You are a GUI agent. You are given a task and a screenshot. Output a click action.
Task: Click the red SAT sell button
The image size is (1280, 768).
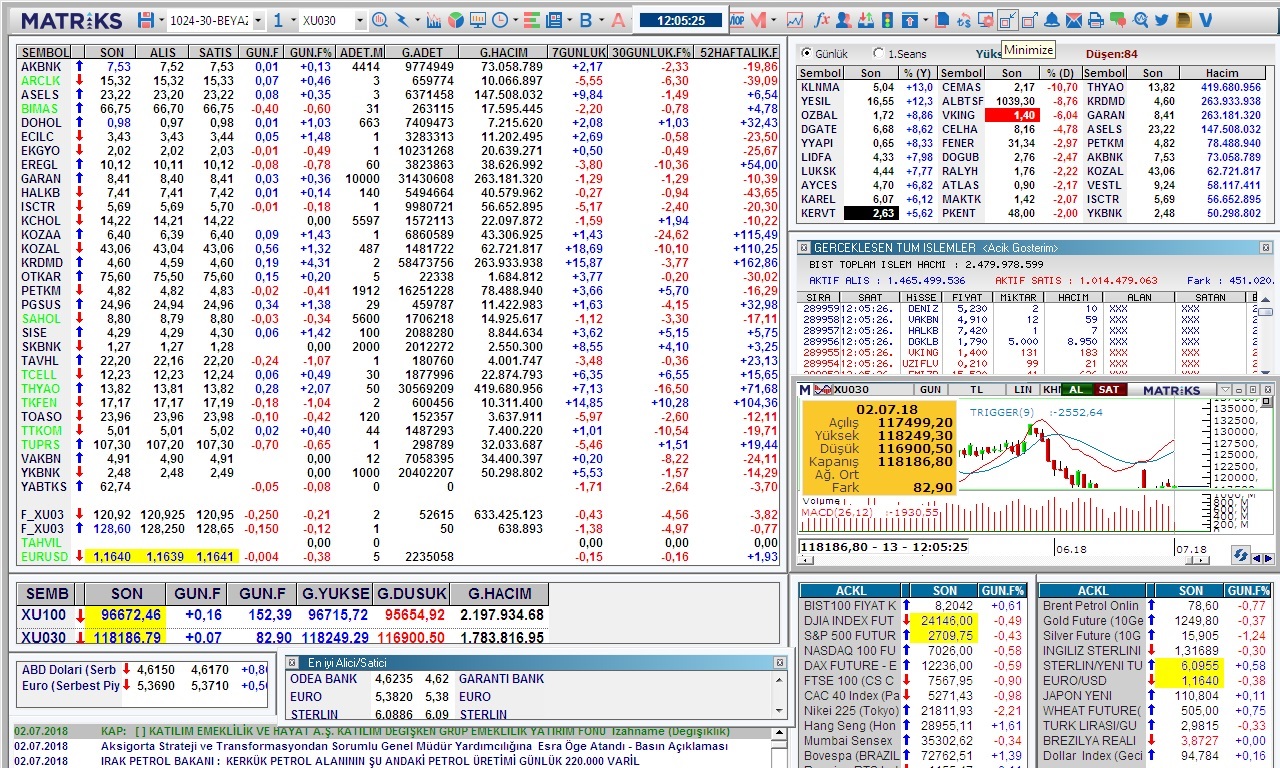1109,390
